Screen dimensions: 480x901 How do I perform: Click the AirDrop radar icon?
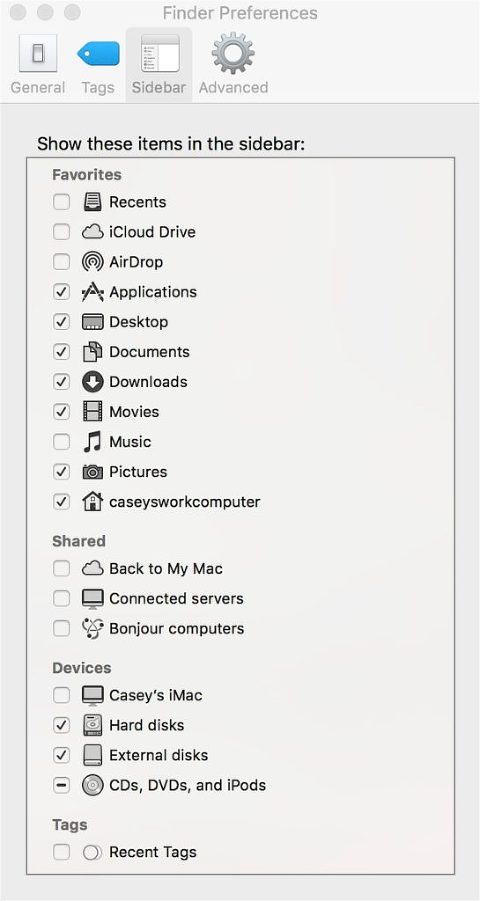93,262
